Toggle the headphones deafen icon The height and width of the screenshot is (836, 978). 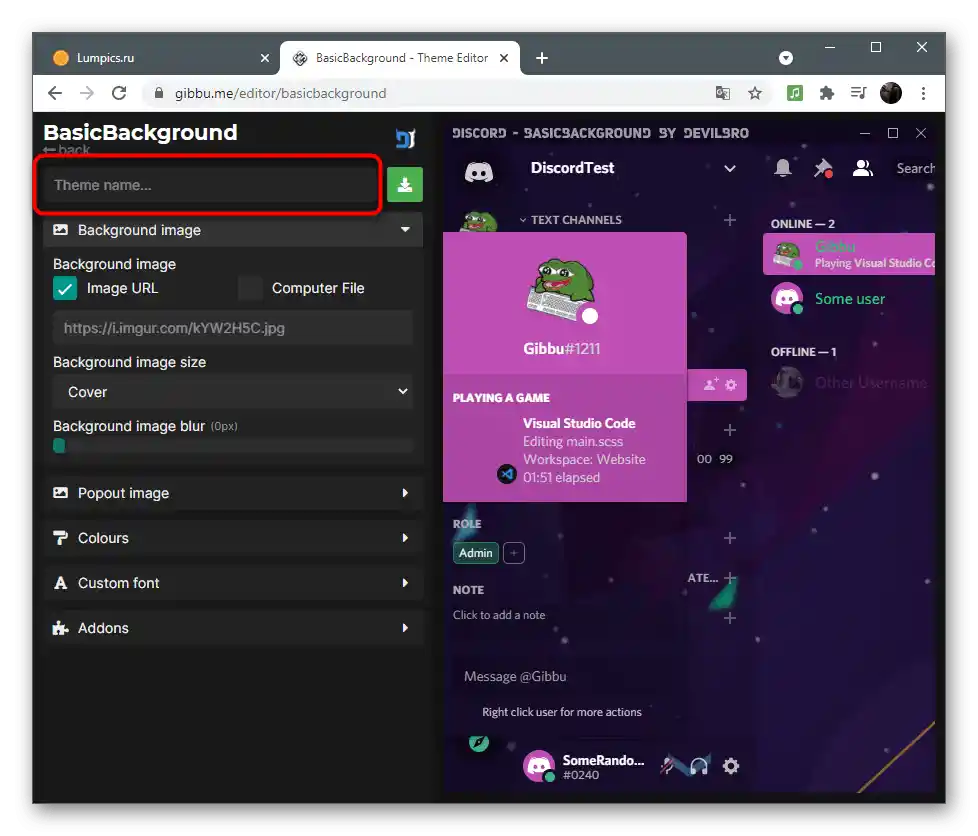pyautogui.click(x=699, y=766)
